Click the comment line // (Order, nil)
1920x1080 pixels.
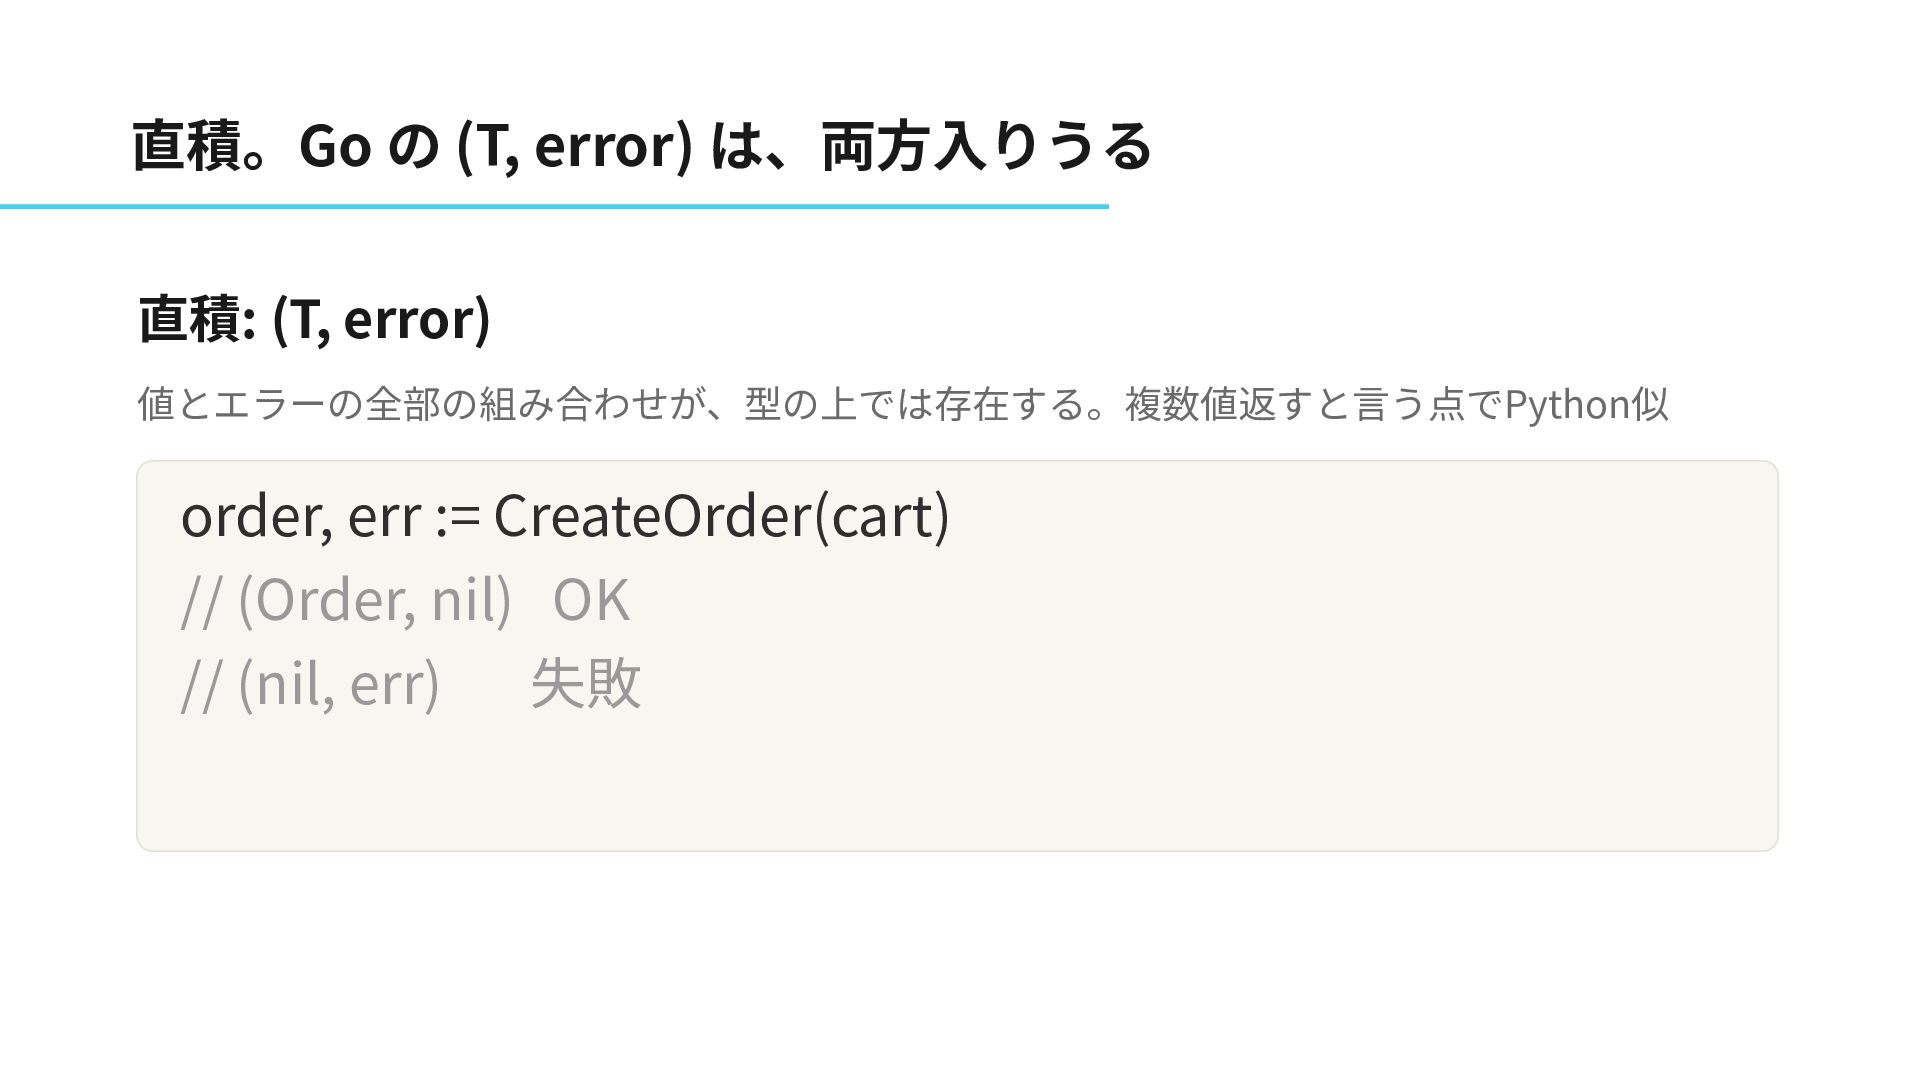346,600
